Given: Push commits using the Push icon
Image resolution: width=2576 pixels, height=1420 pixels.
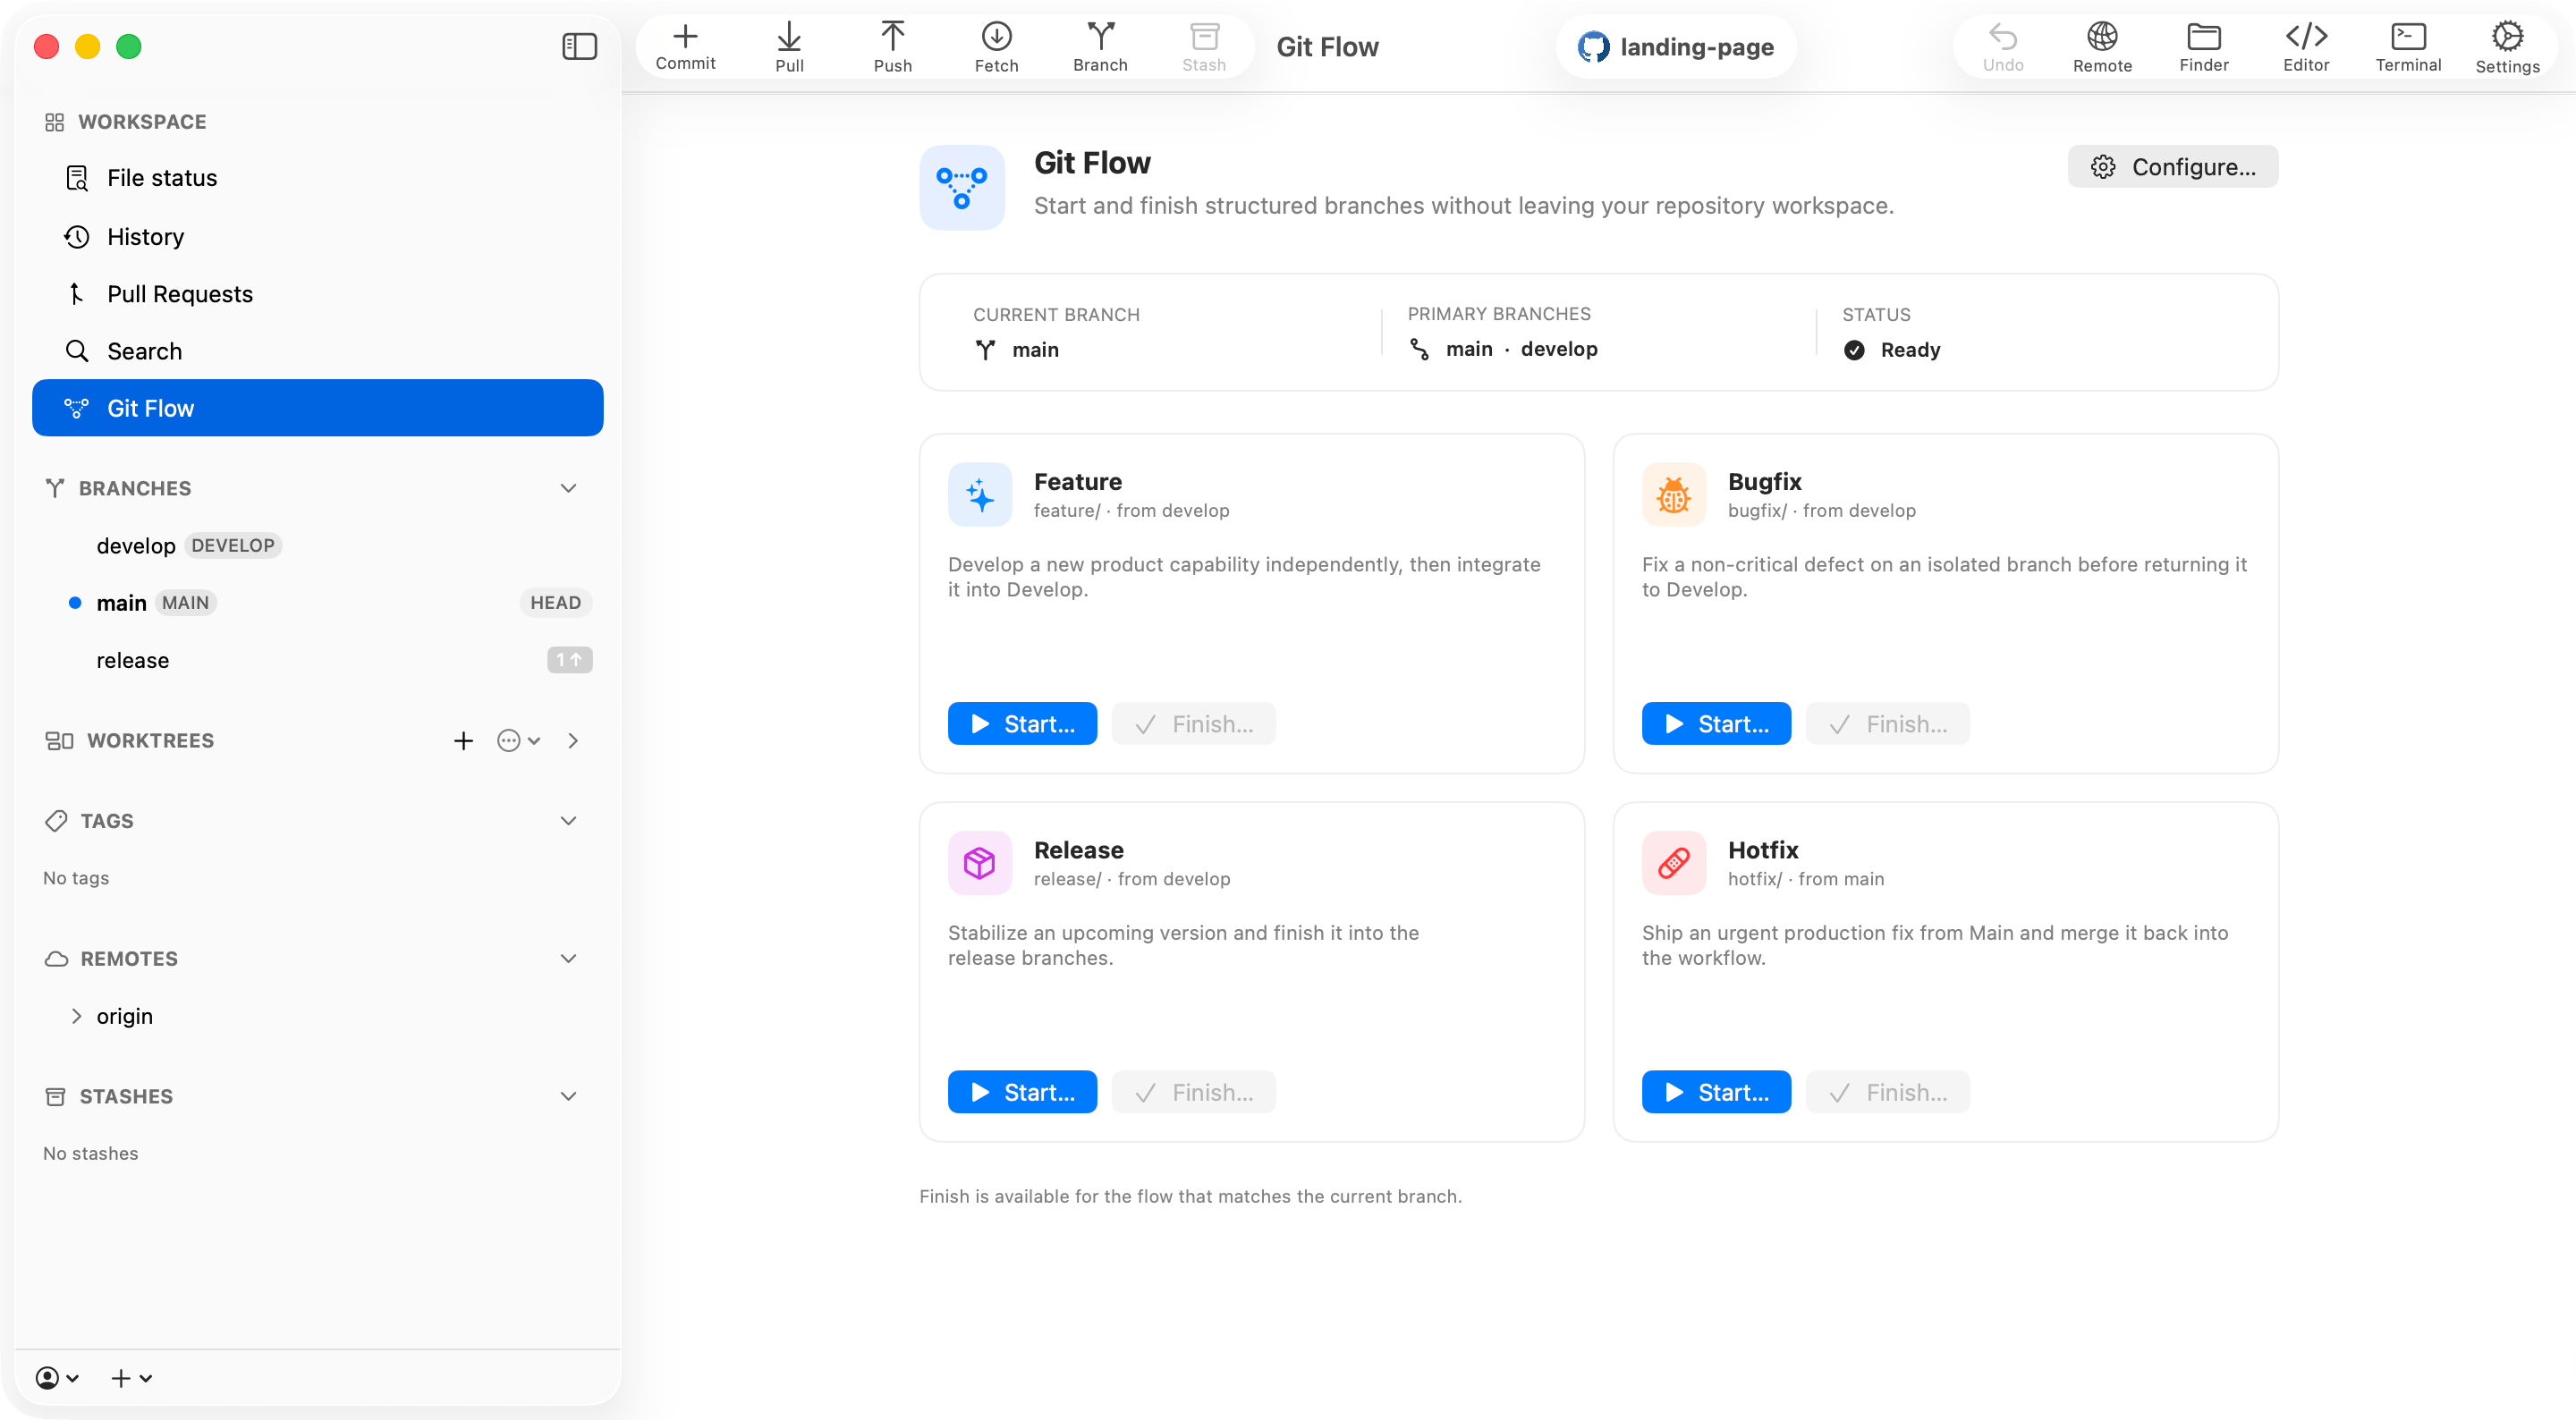Looking at the screenshot, I should pos(892,47).
